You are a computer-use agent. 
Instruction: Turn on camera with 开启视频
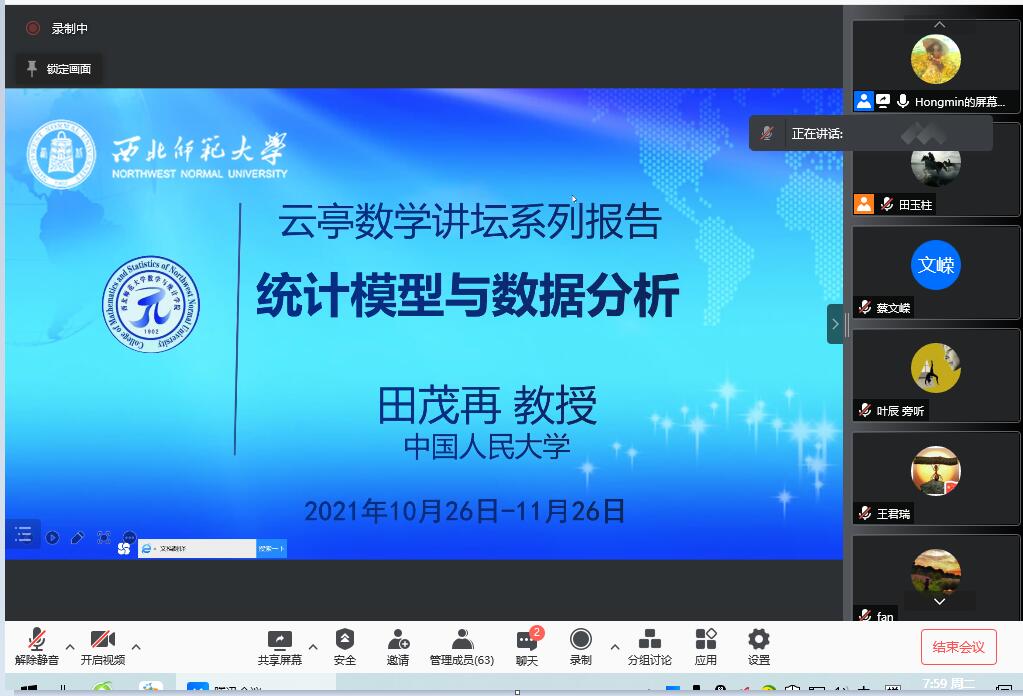[103, 646]
